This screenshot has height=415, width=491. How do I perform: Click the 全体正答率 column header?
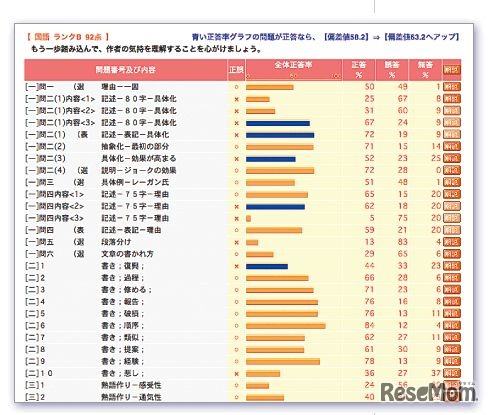(293, 70)
